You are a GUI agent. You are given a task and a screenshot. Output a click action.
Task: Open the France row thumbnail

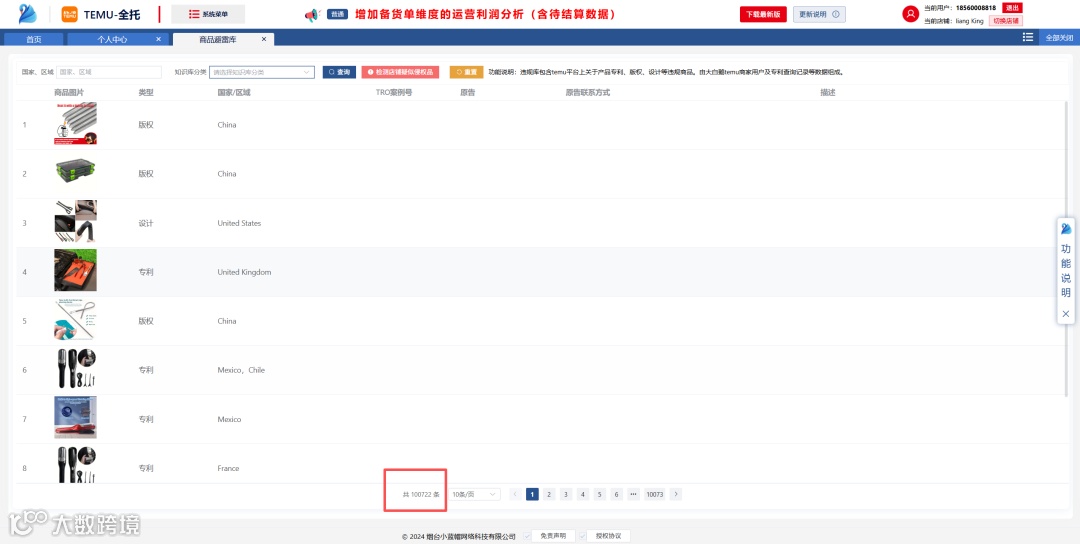[x=76, y=464]
